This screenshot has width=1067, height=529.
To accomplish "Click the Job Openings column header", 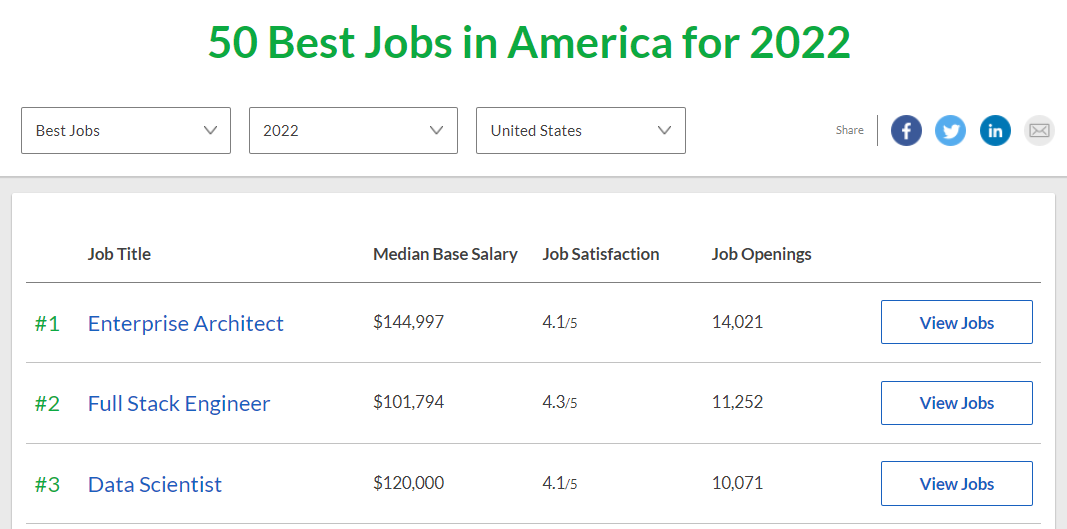I will [x=761, y=254].
